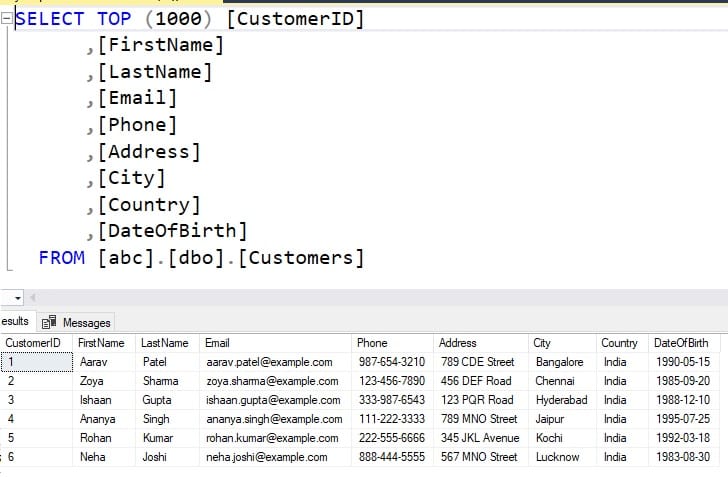Click phone number 111-222-3333
Screen dimensions: 728x477
coord(391,419)
